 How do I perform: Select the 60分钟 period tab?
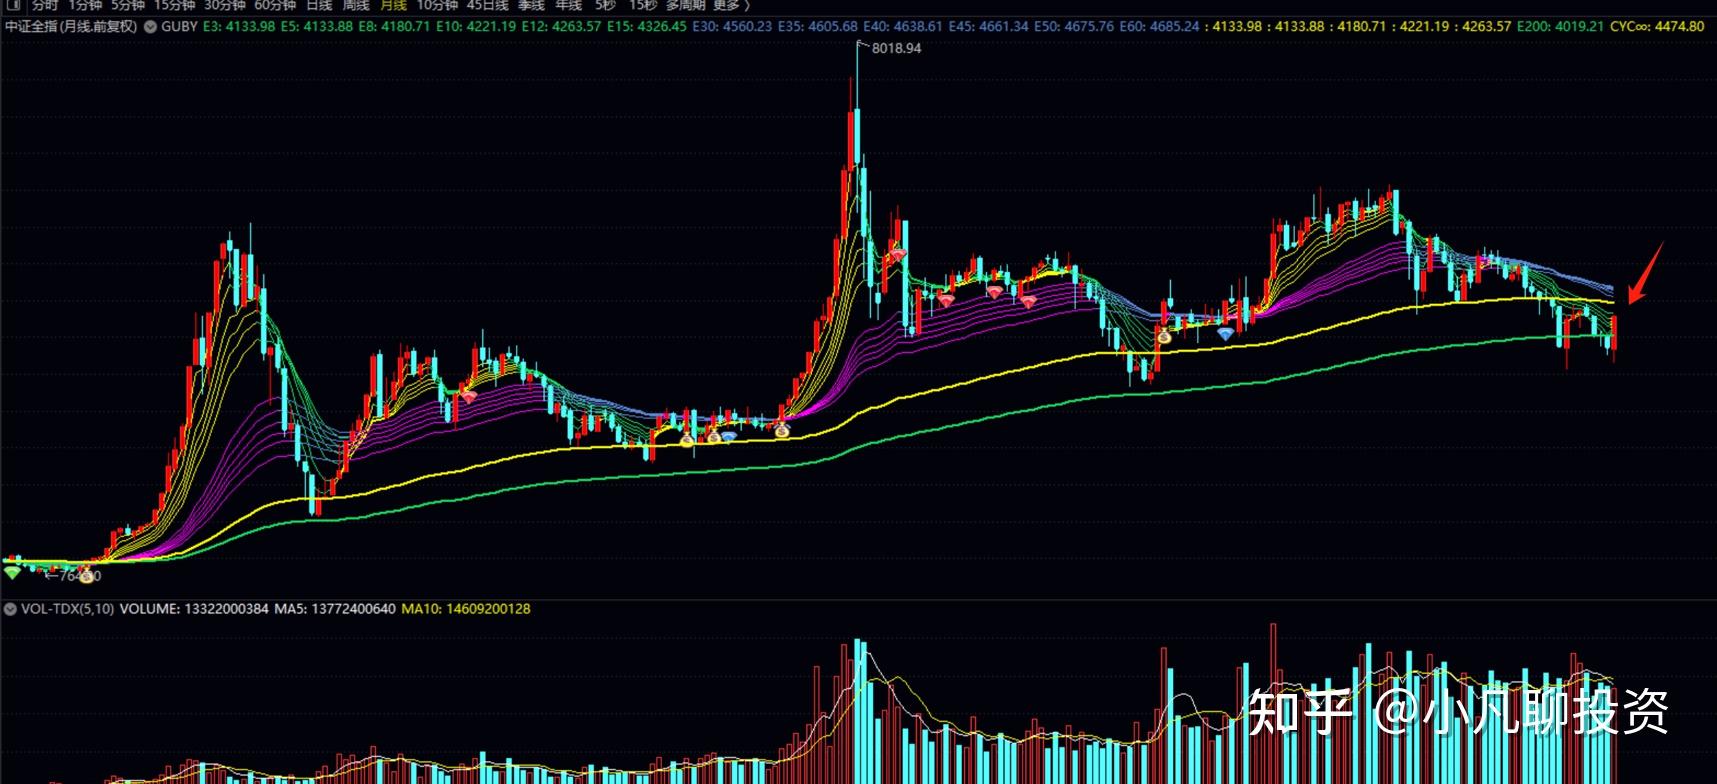[275, 5]
